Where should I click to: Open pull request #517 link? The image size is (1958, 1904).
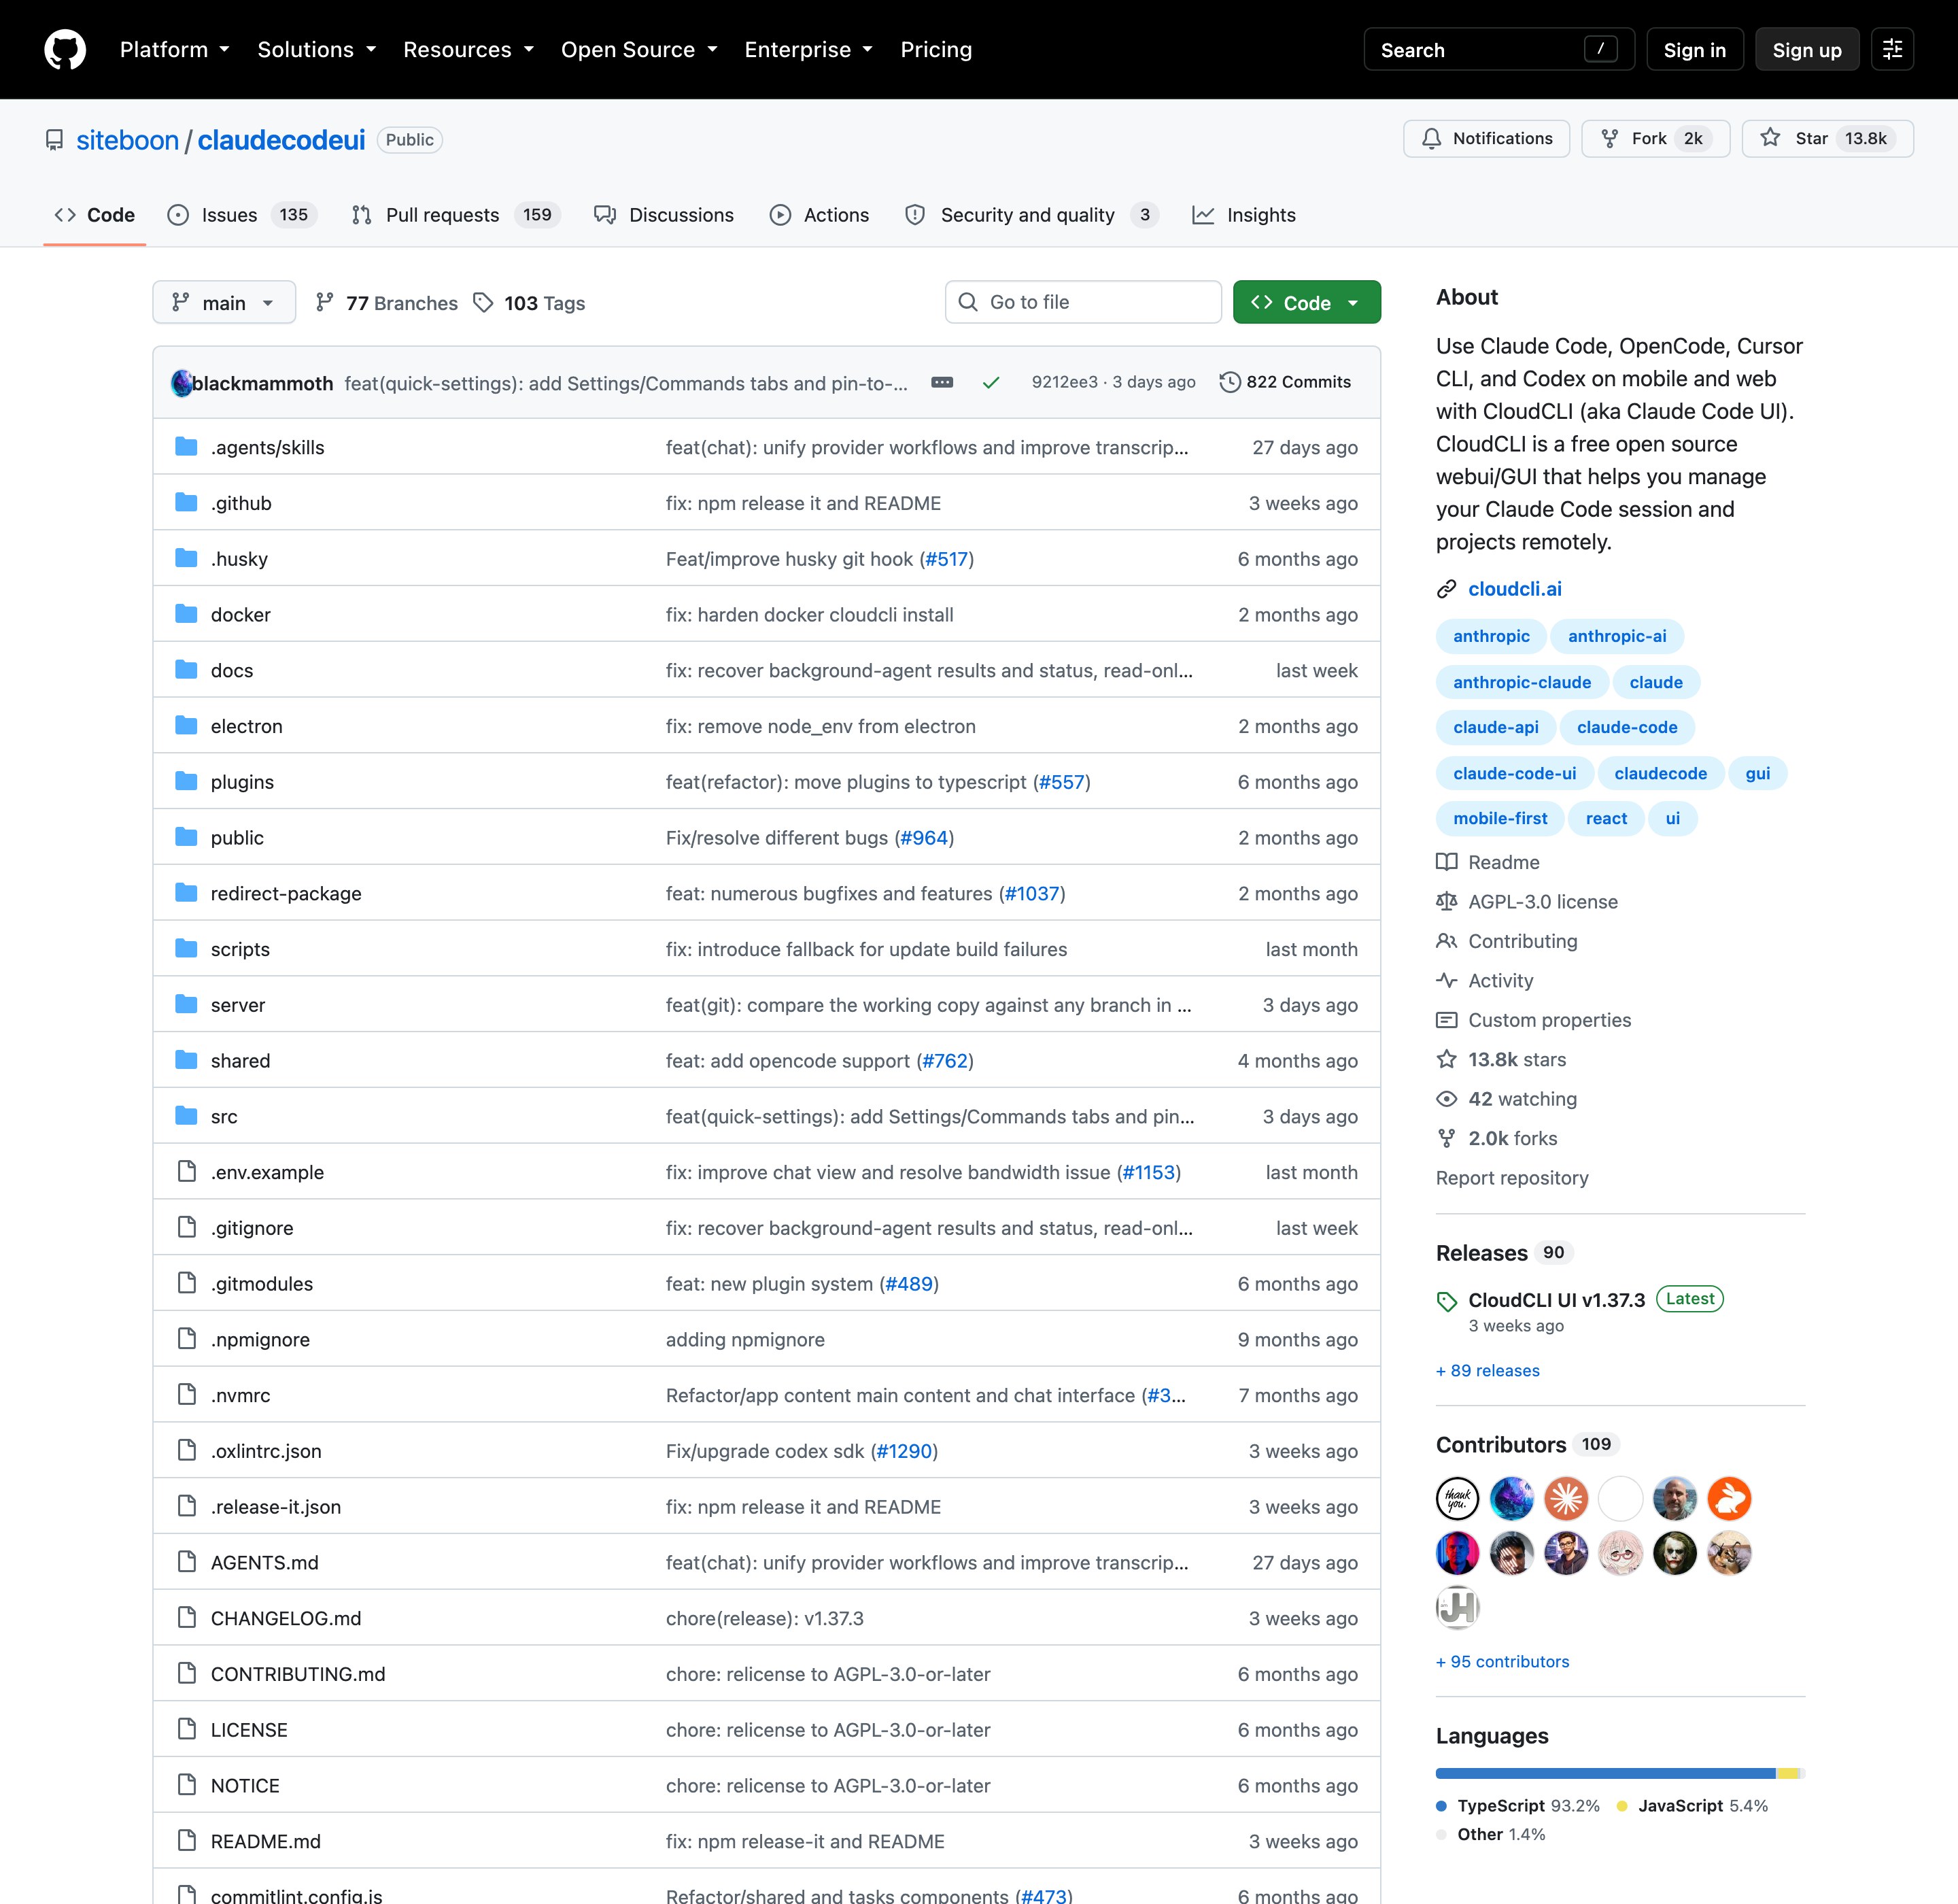tap(946, 559)
